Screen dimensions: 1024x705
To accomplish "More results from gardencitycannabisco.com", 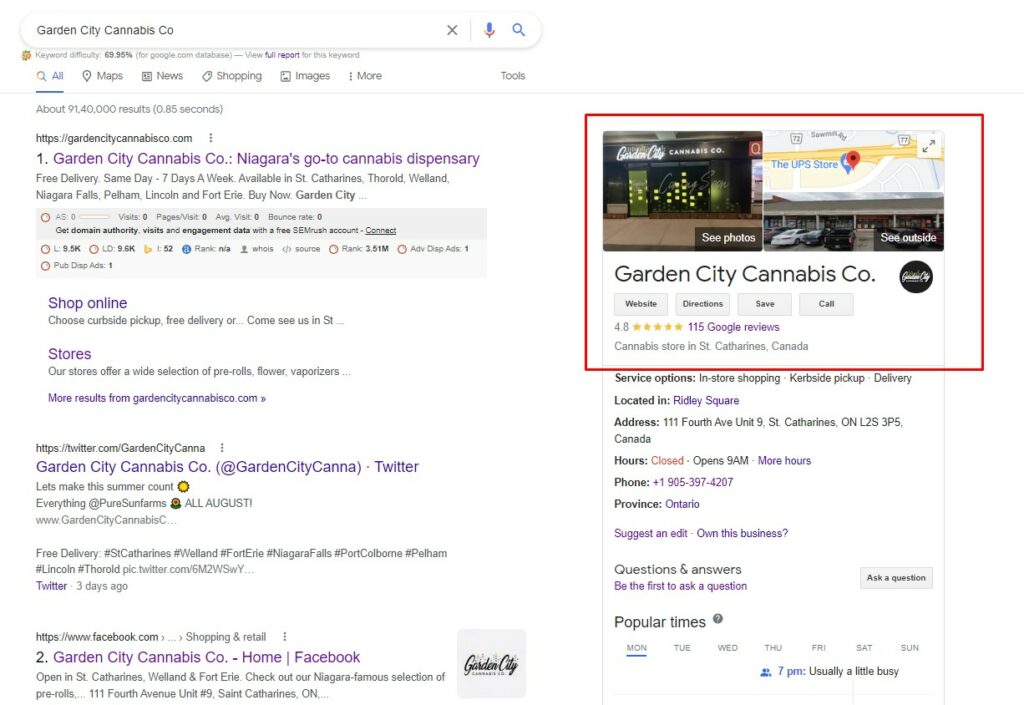I will coord(157,398).
